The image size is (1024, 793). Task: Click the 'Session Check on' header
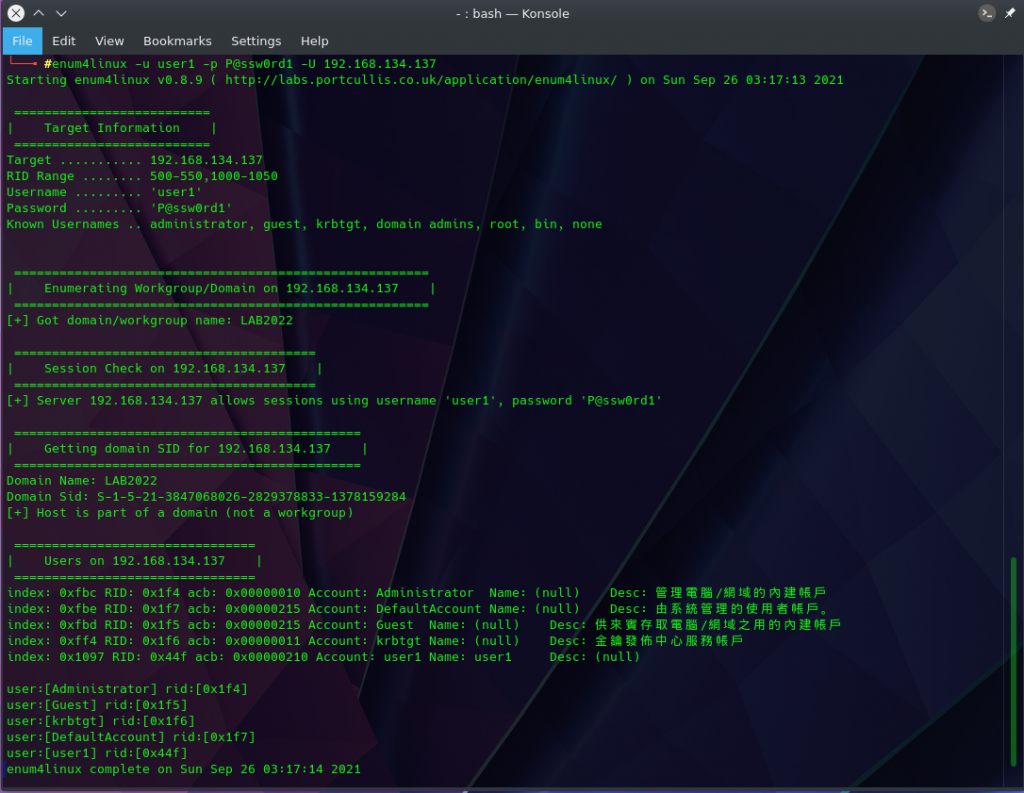point(165,368)
